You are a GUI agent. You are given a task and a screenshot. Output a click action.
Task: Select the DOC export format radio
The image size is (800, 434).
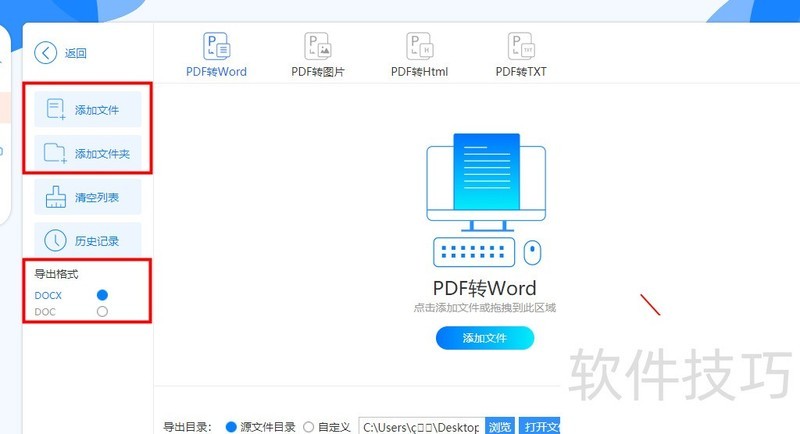coord(102,311)
